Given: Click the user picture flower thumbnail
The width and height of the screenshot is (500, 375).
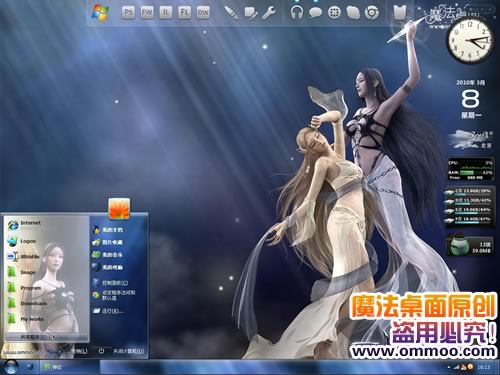Looking at the screenshot, I should tap(119, 209).
